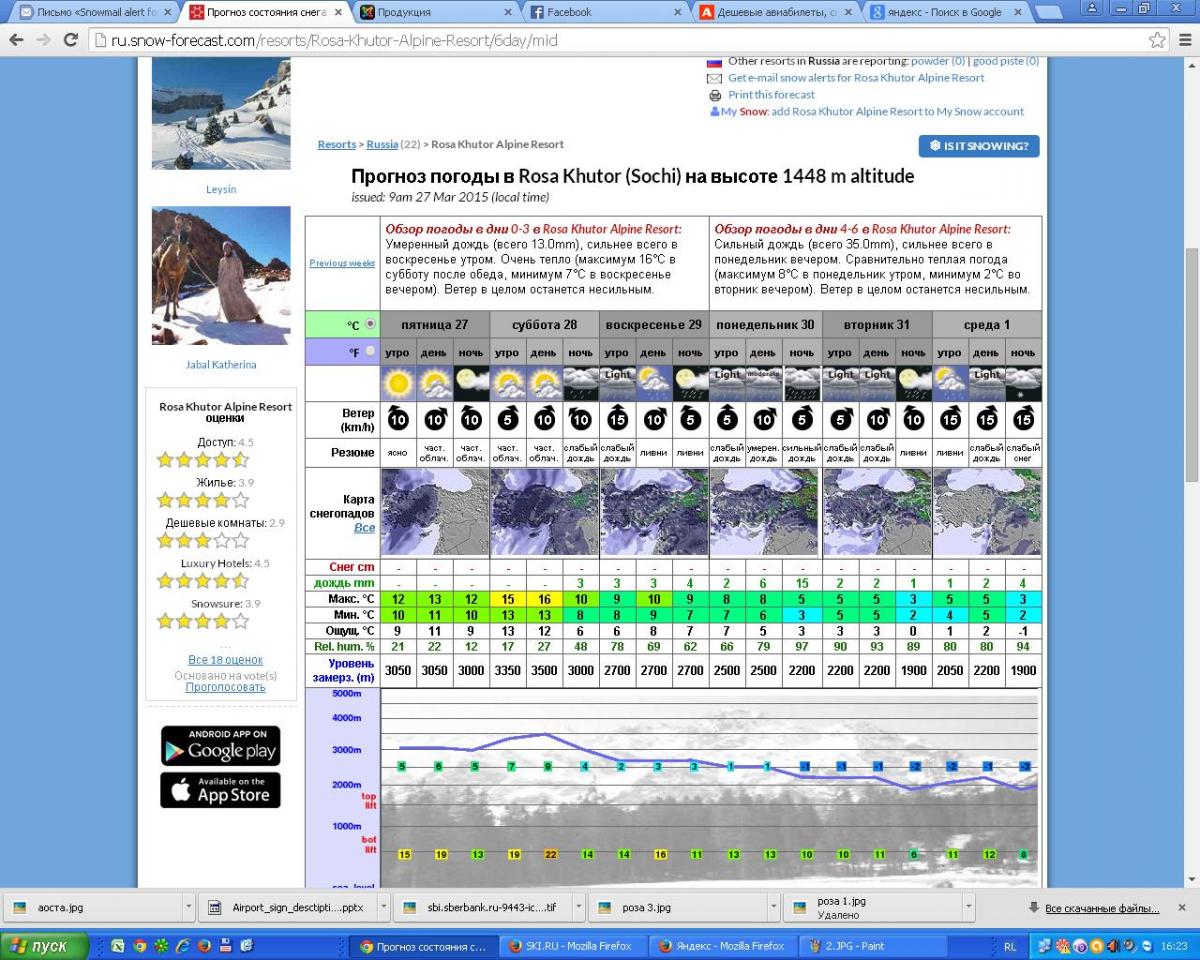Open the powder (0) report link
Viewport: 1200px width, 960px height.
[938, 61]
